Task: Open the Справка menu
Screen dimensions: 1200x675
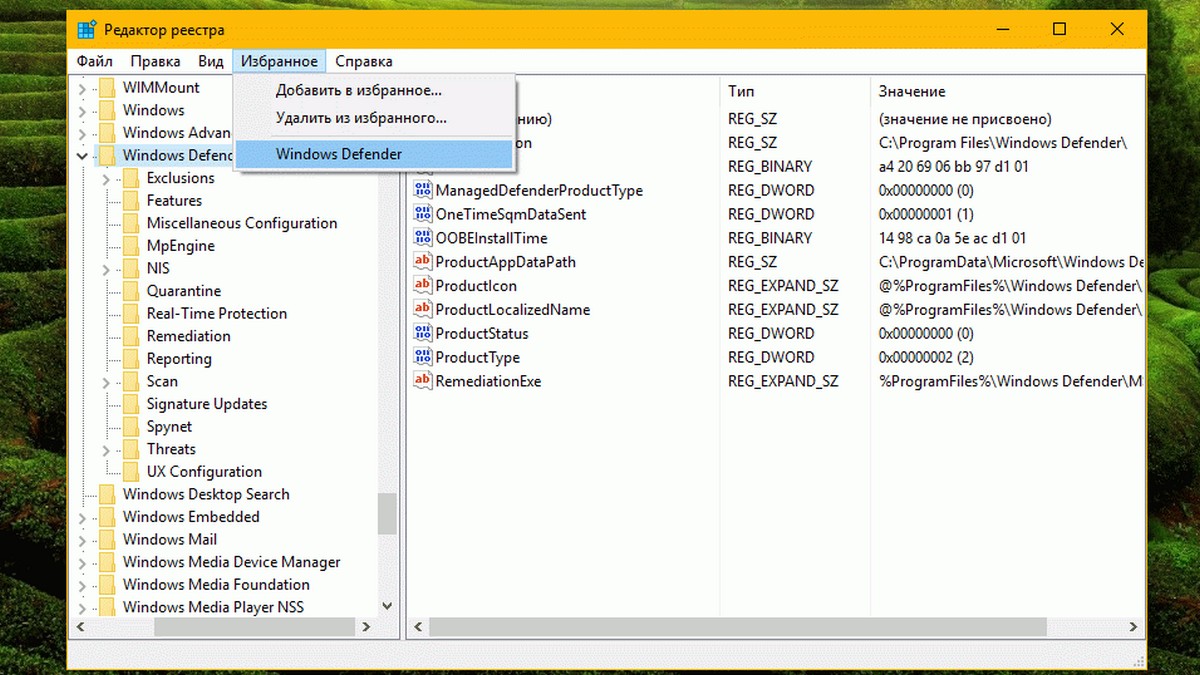Action: pos(364,62)
